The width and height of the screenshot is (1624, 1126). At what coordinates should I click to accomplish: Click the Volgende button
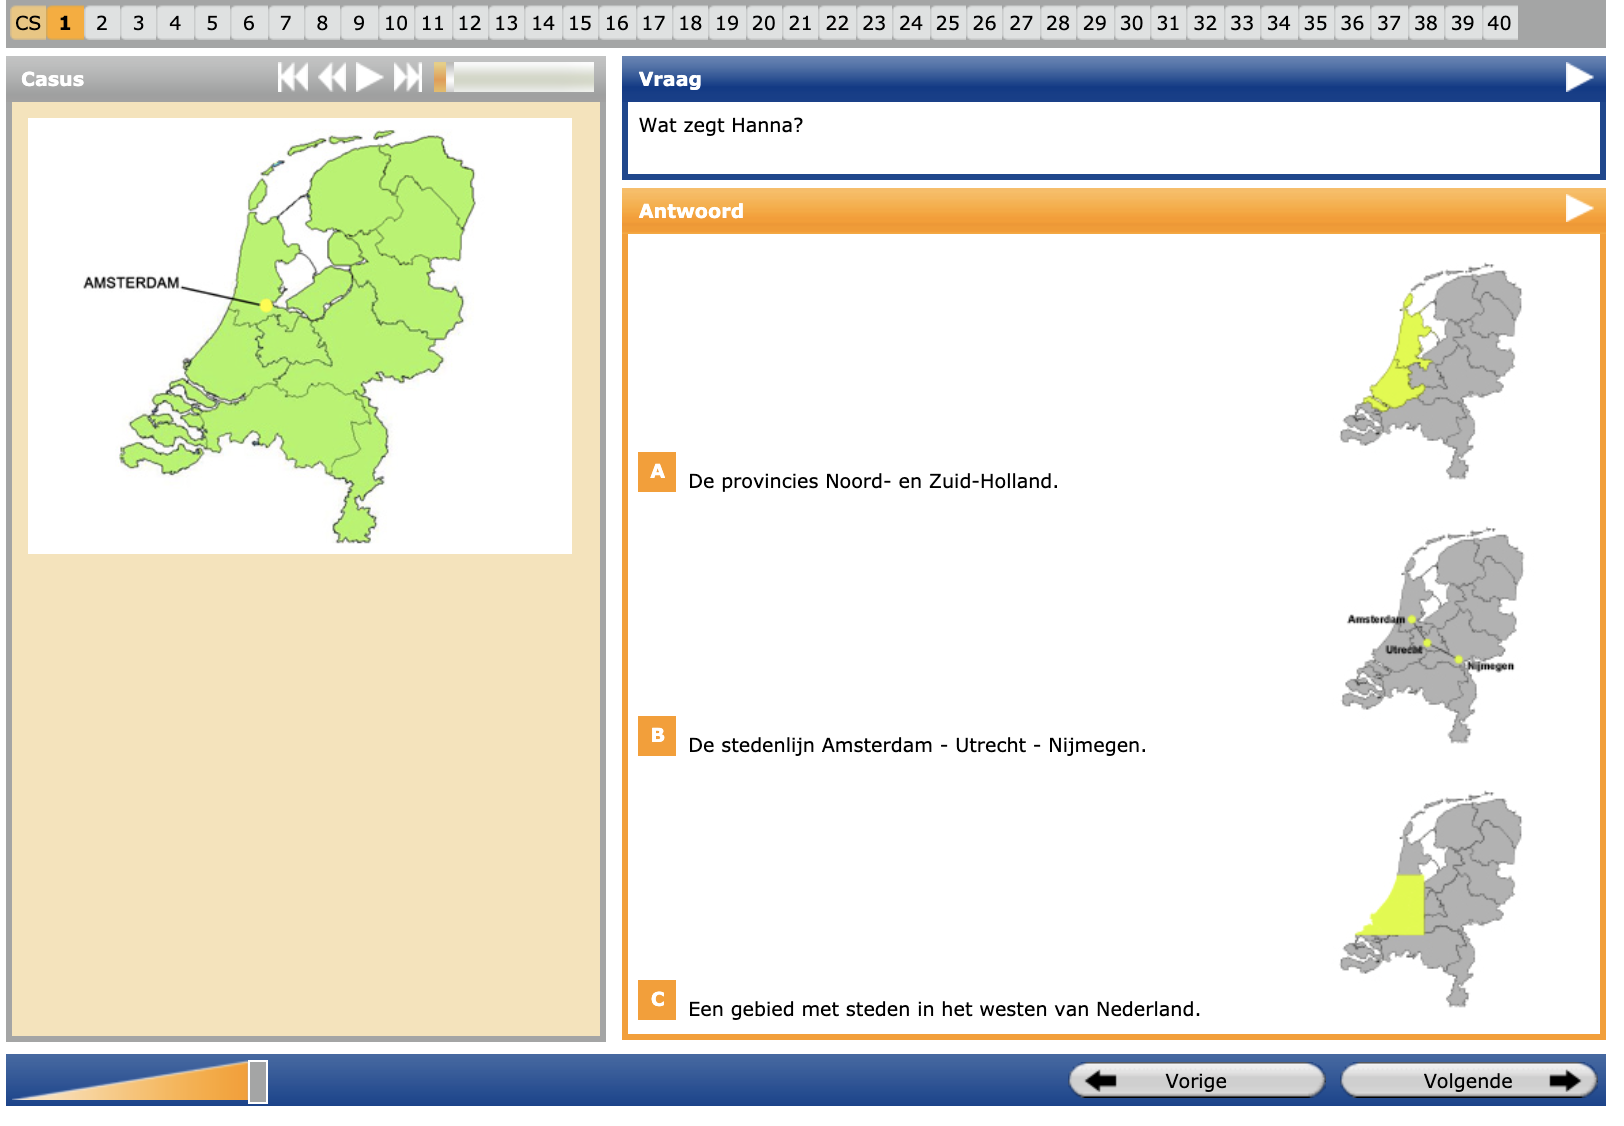click(1467, 1081)
